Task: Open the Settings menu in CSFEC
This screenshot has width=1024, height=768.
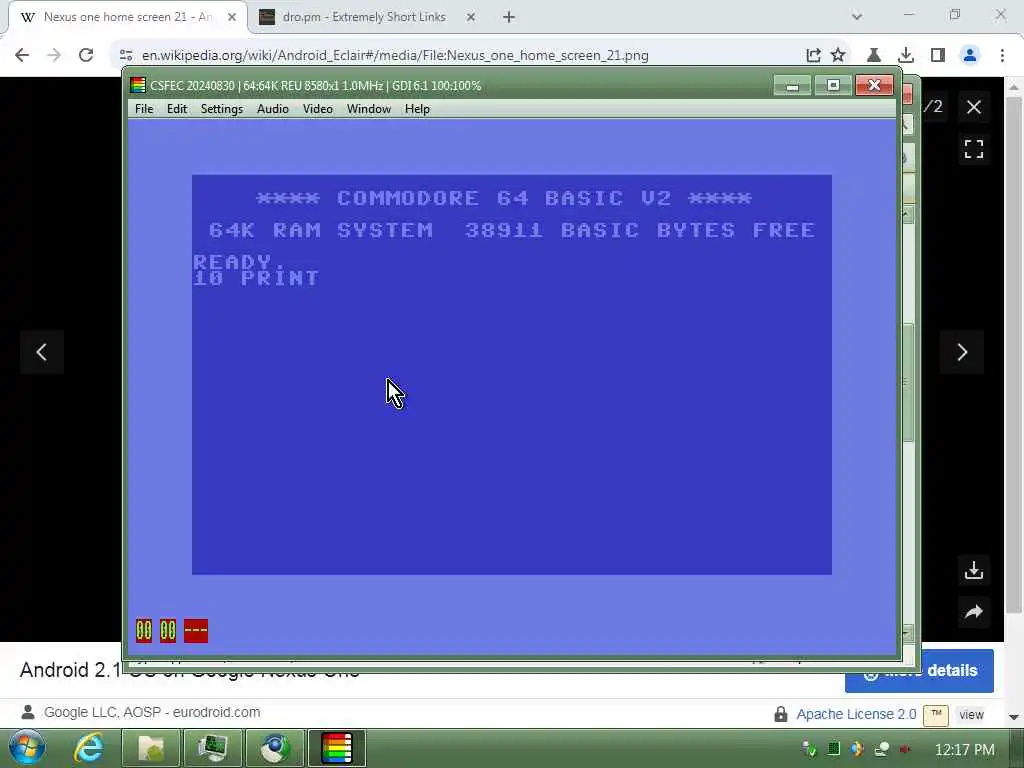Action: click(x=221, y=109)
